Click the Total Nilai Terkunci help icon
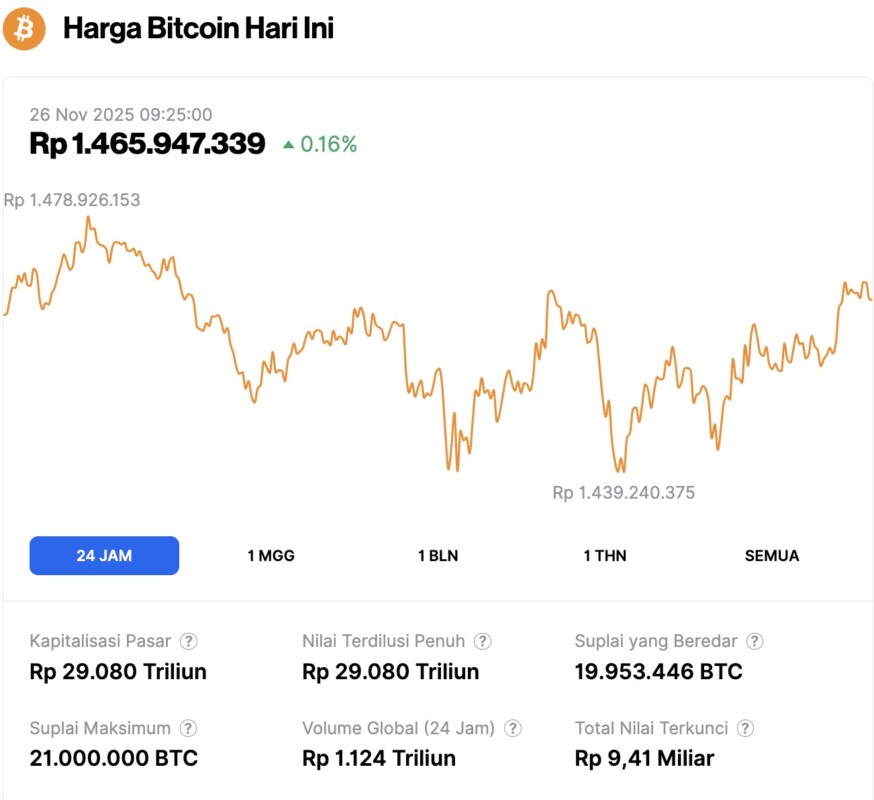 pyautogui.click(x=745, y=728)
